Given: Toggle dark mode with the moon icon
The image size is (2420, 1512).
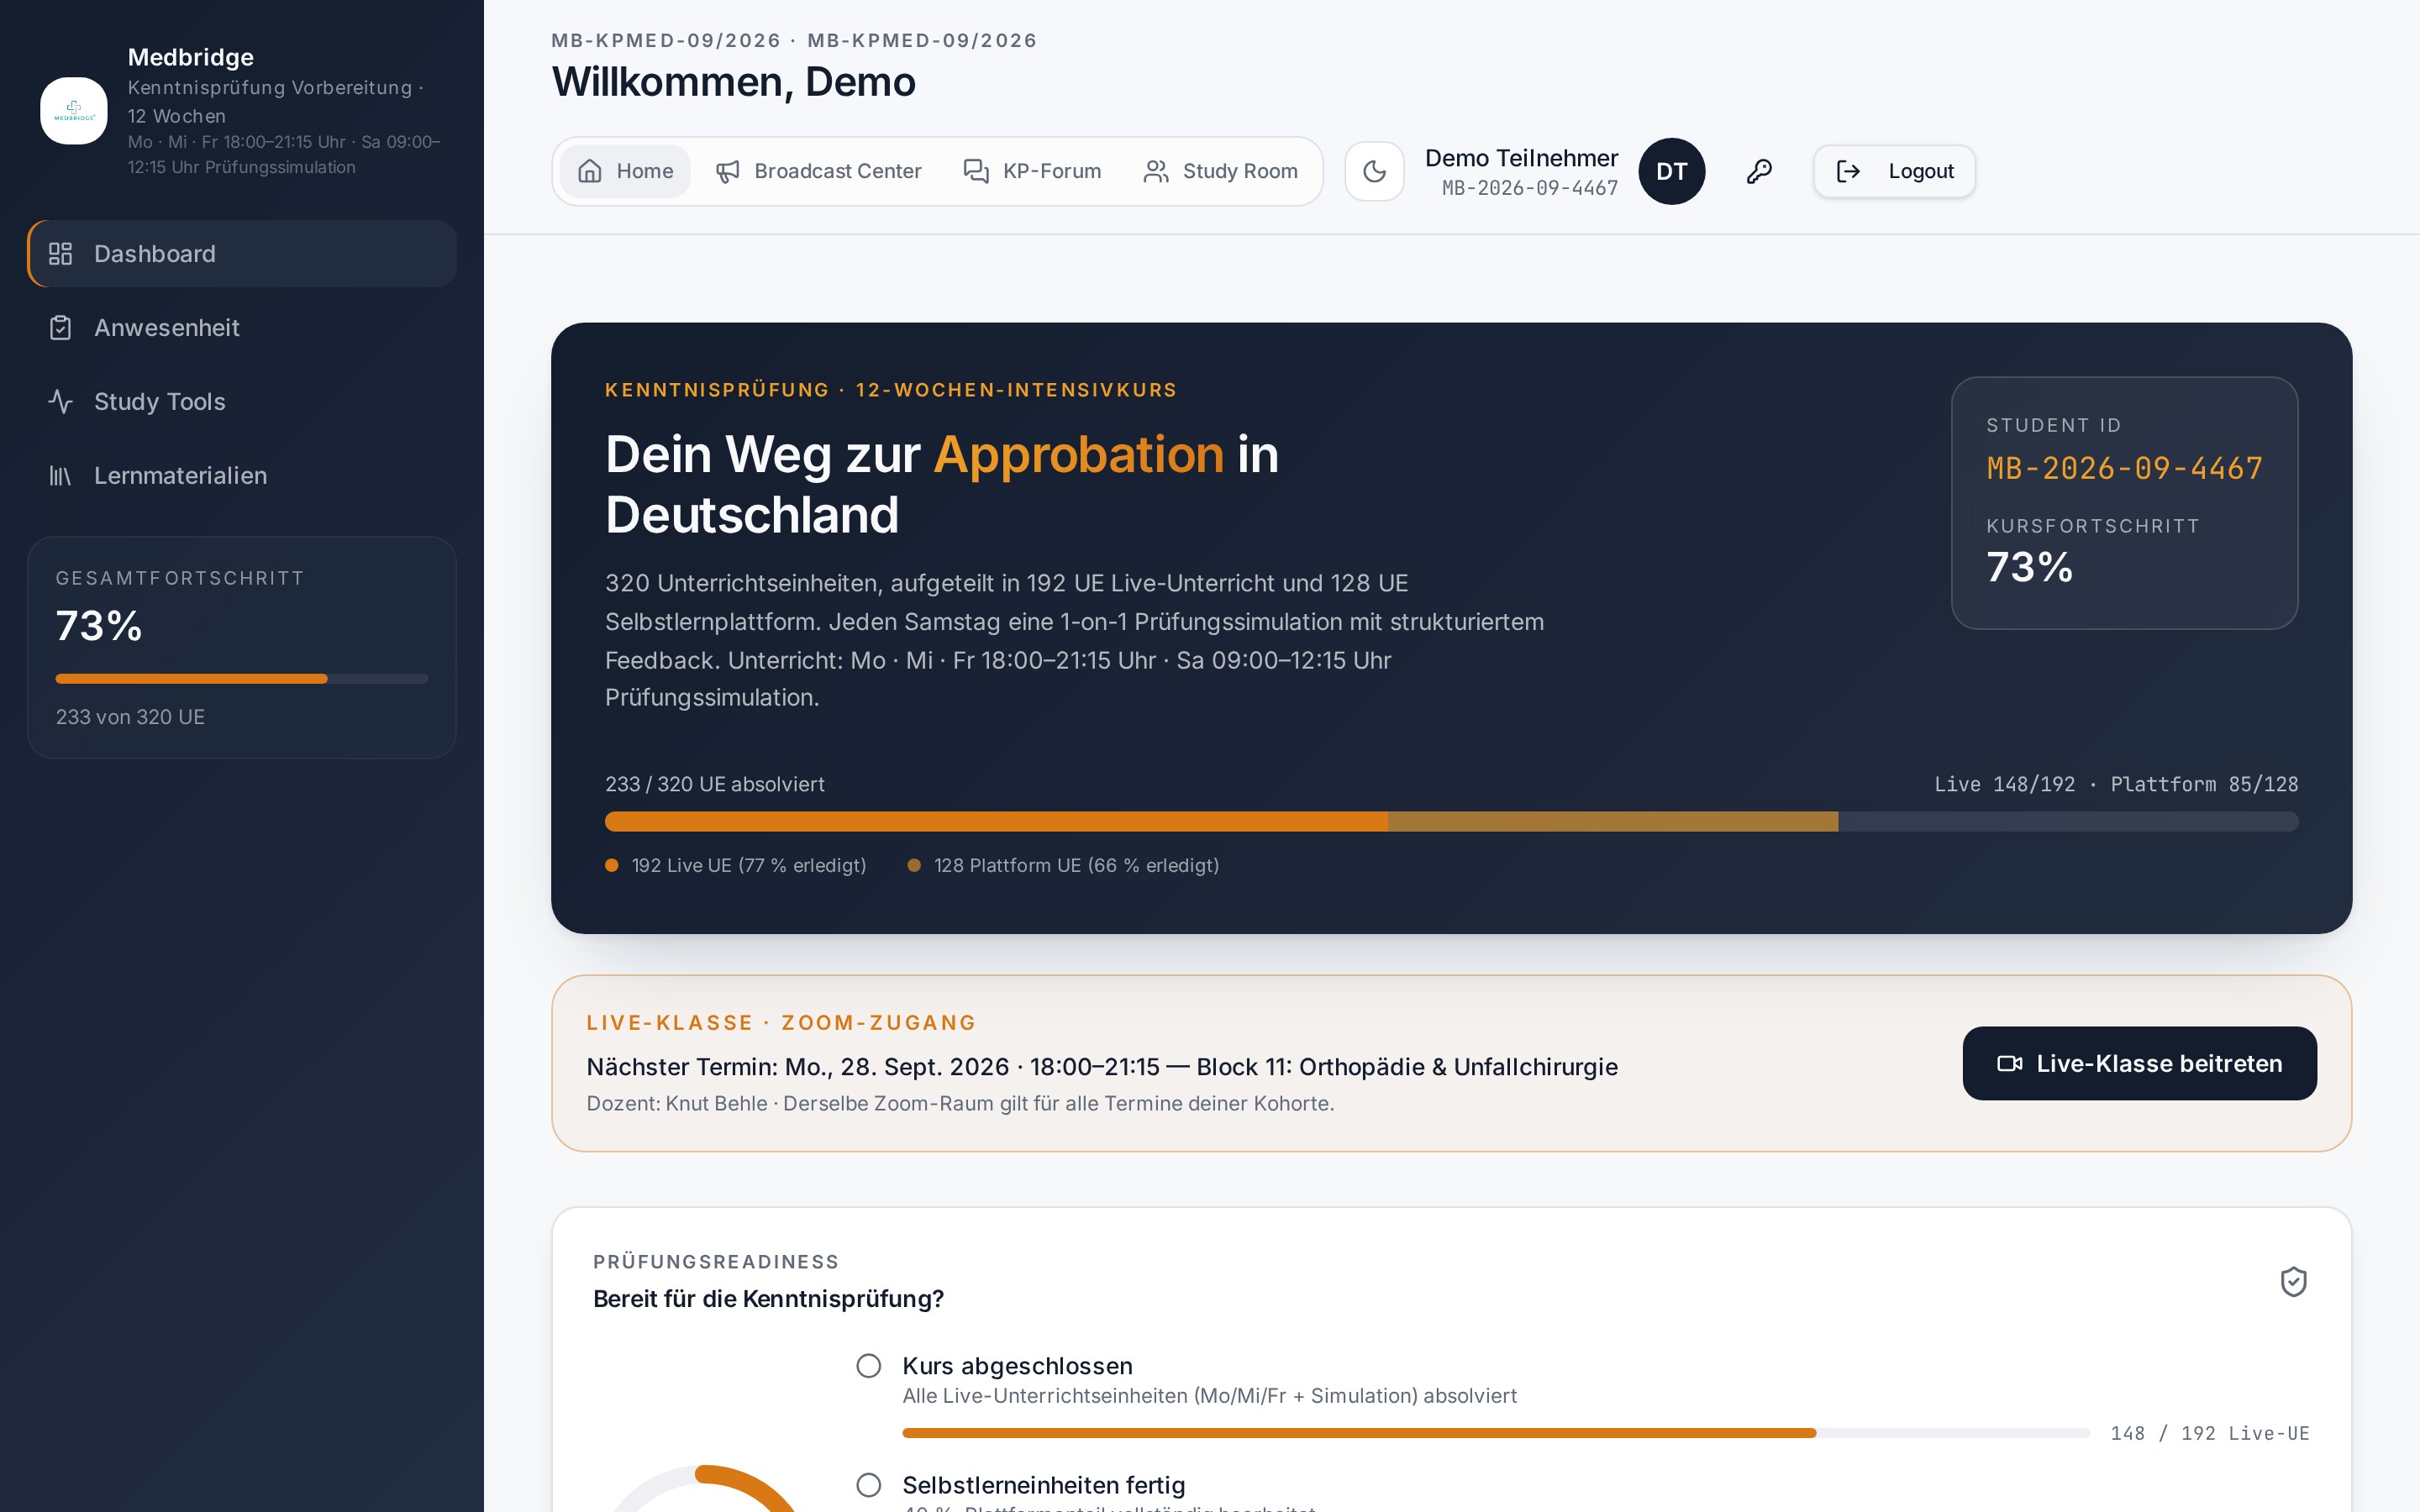Looking at the screenshot, I should point(1374,171).
